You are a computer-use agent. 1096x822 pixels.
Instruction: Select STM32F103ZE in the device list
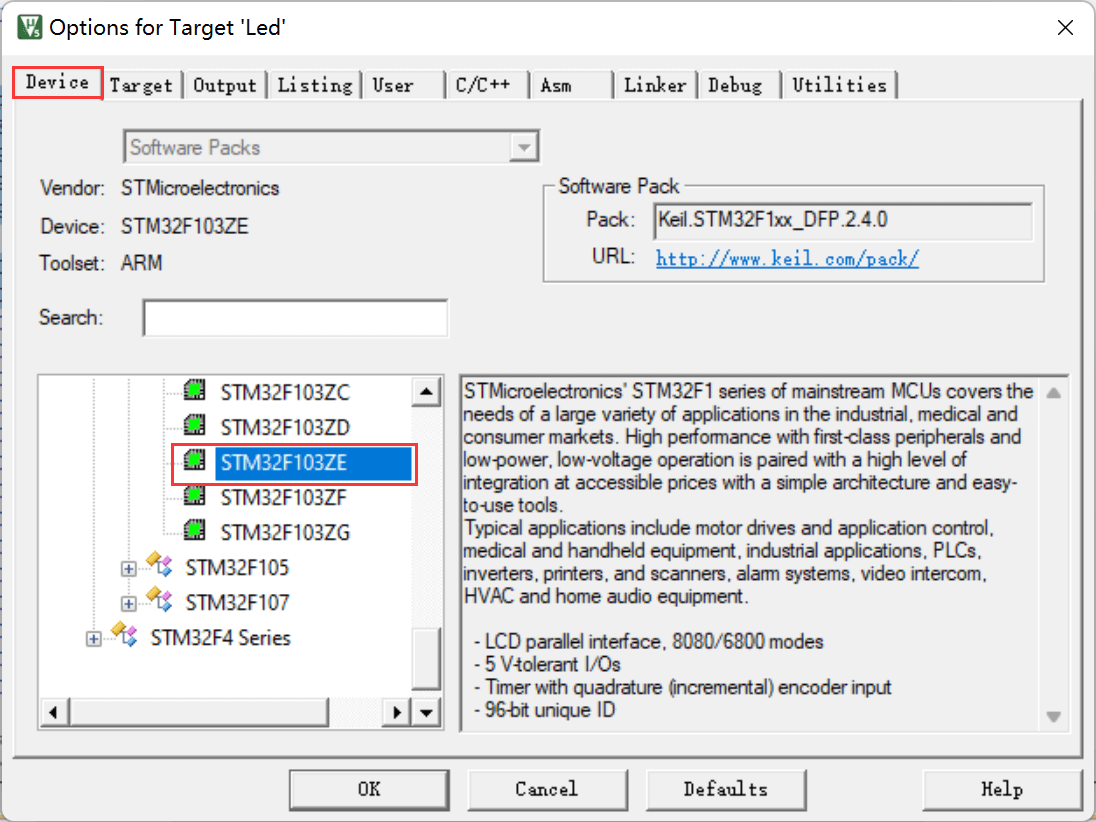tap(283, 462)
